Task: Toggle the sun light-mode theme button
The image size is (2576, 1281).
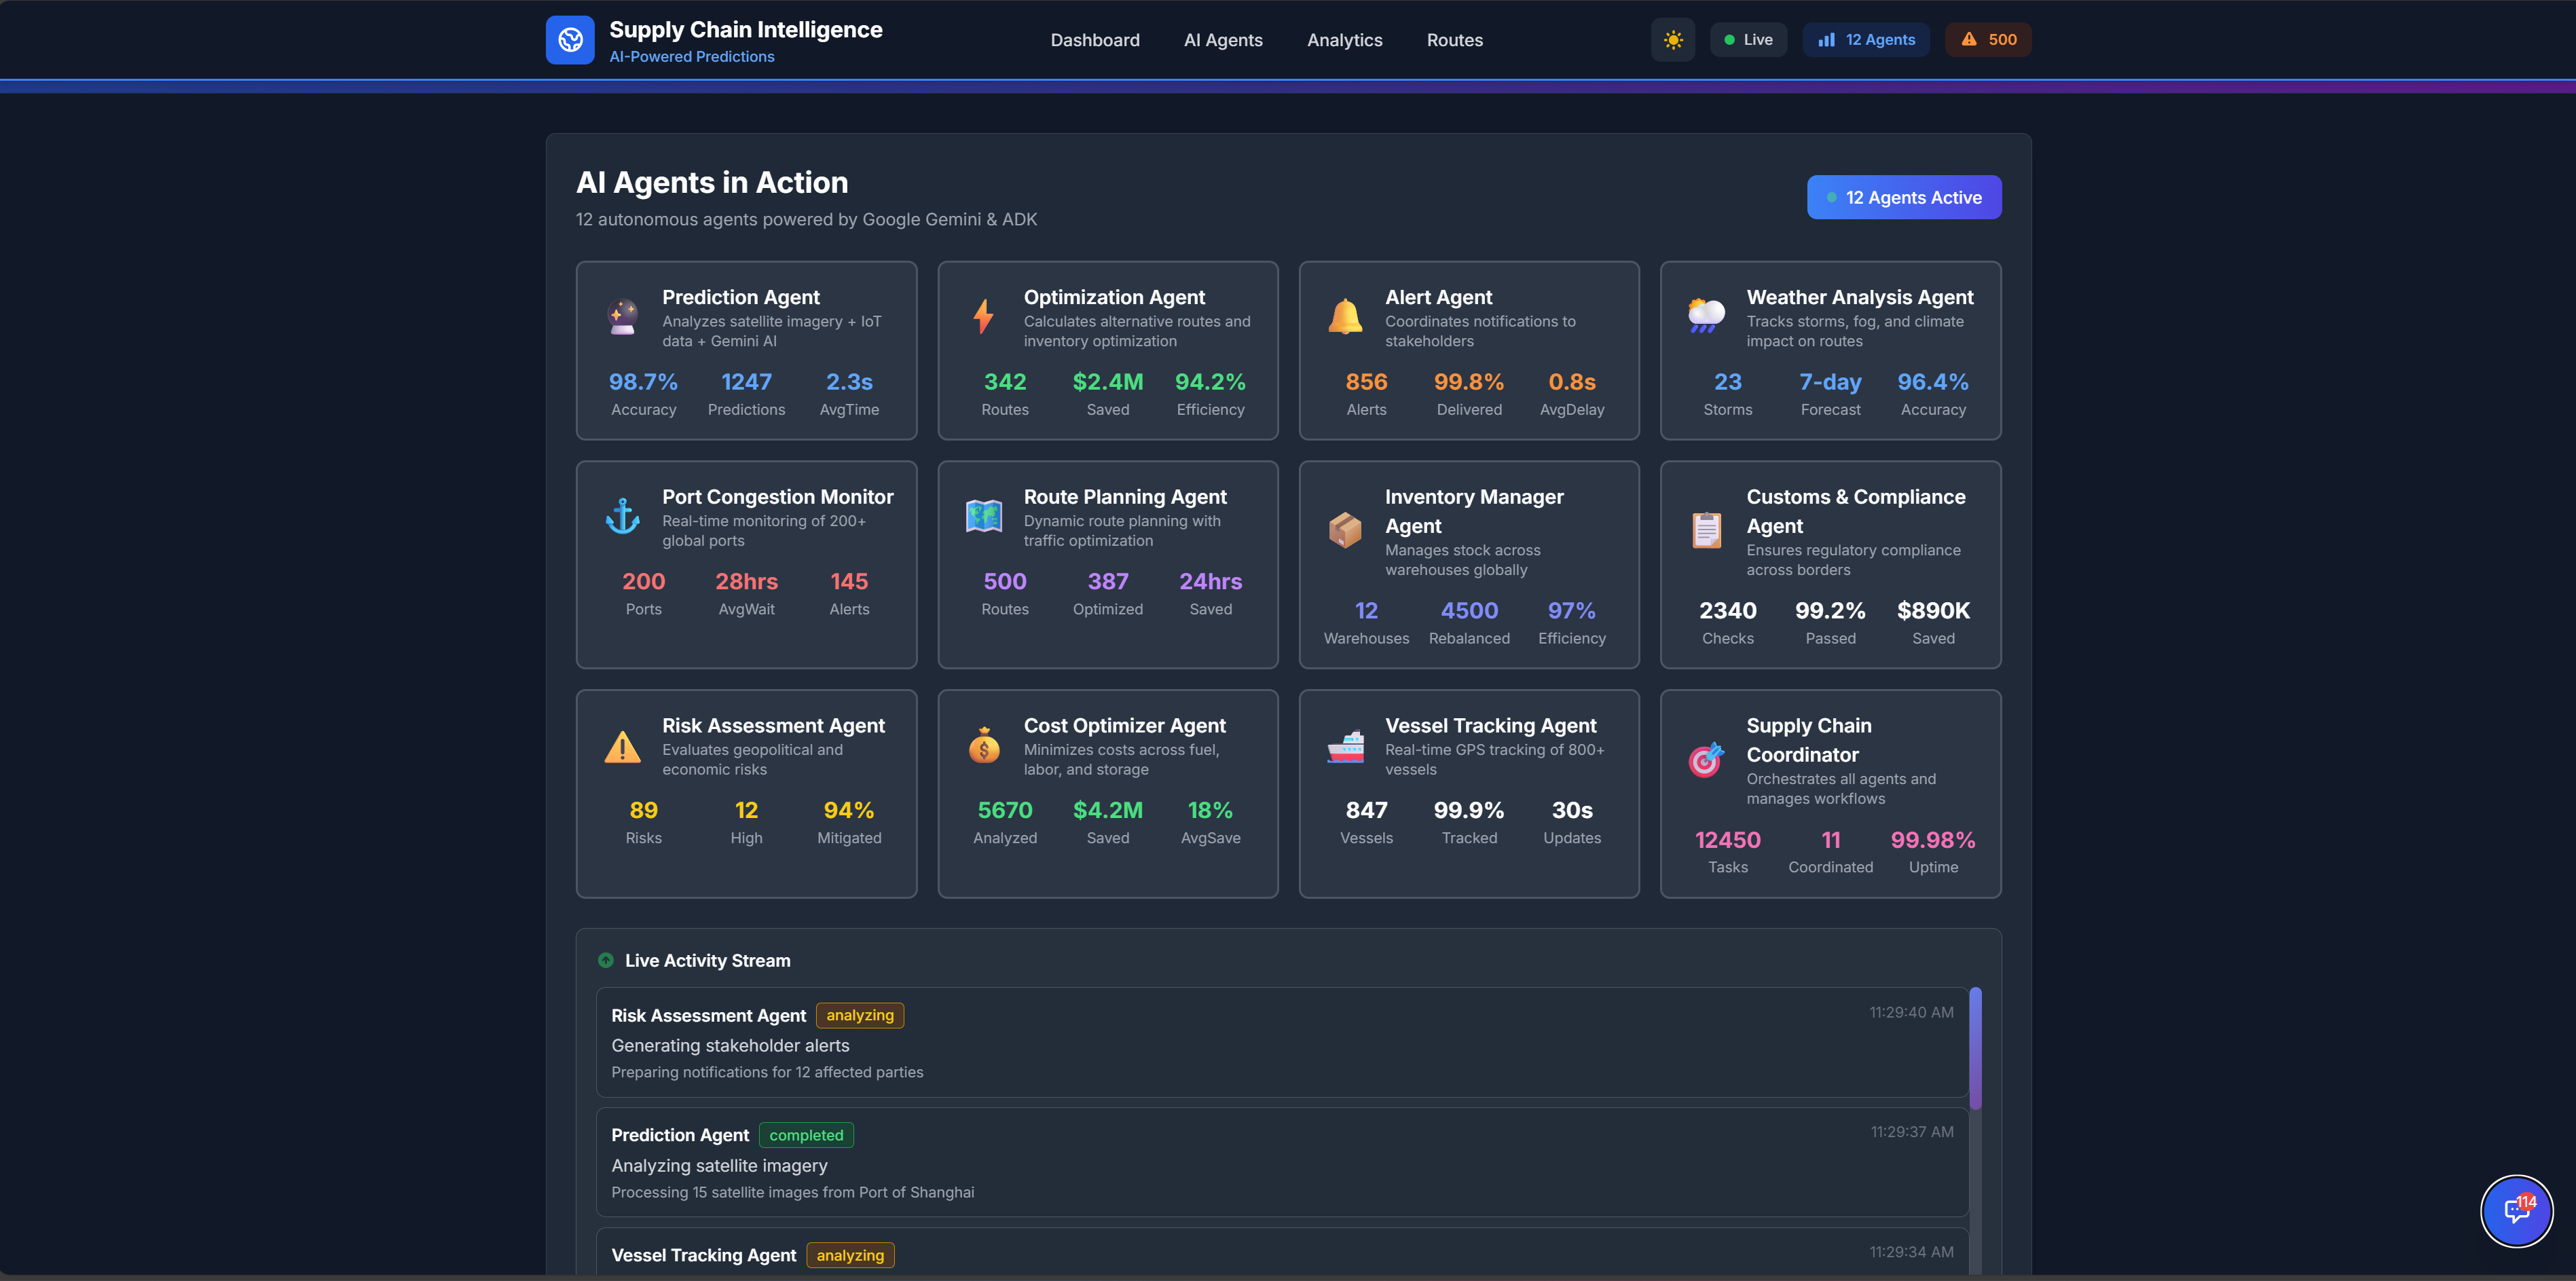Action: click(x=1673, y=40)
